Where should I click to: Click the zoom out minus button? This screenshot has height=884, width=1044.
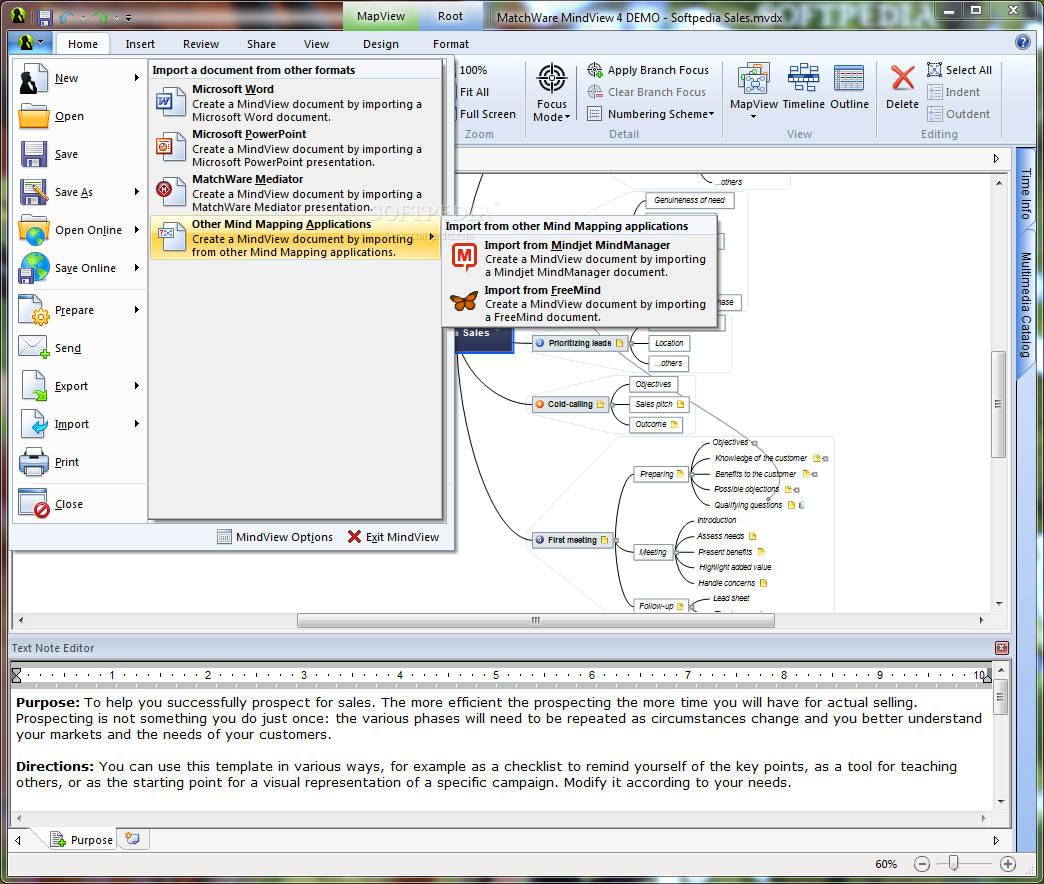(921, 864)
